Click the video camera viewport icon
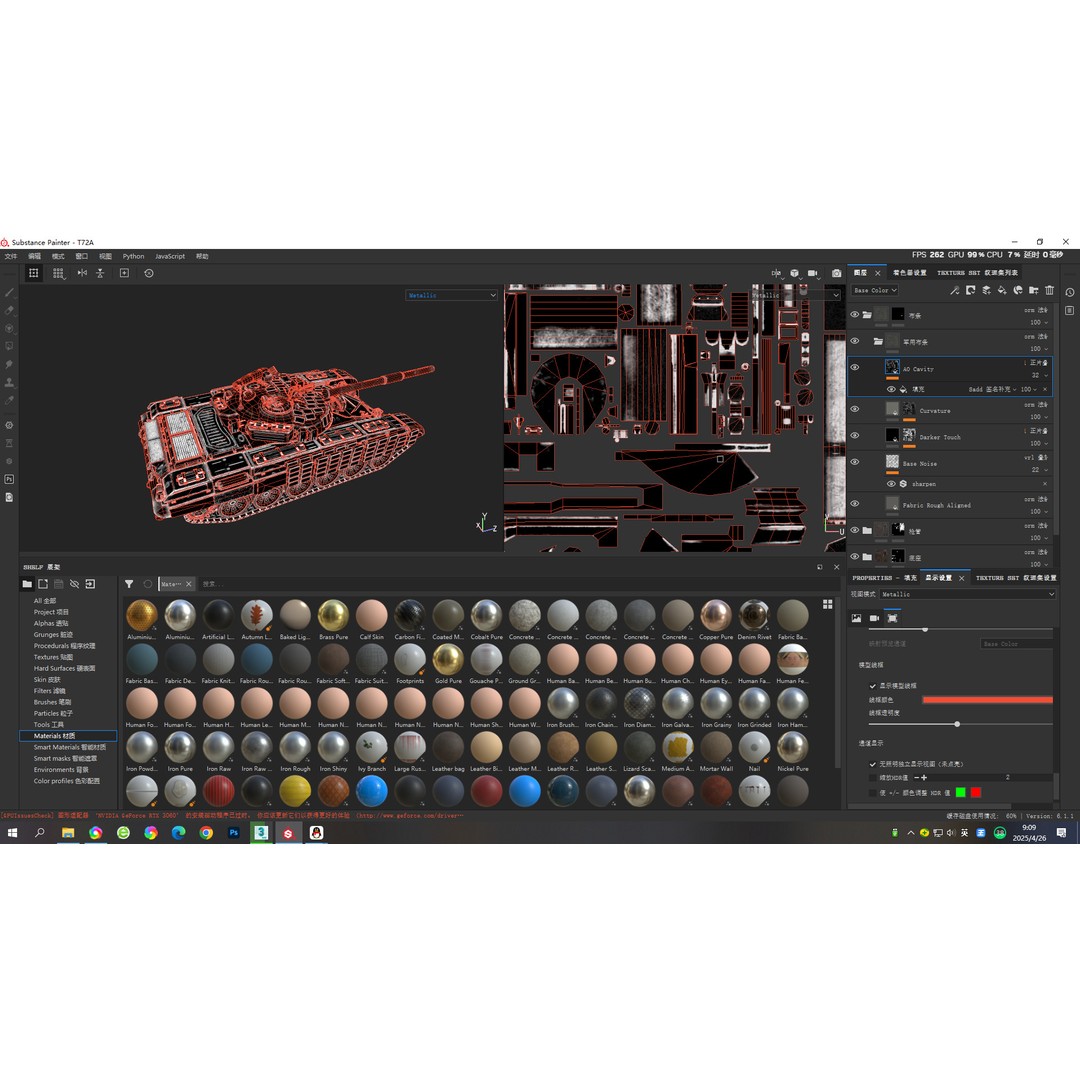 [813, 273]
